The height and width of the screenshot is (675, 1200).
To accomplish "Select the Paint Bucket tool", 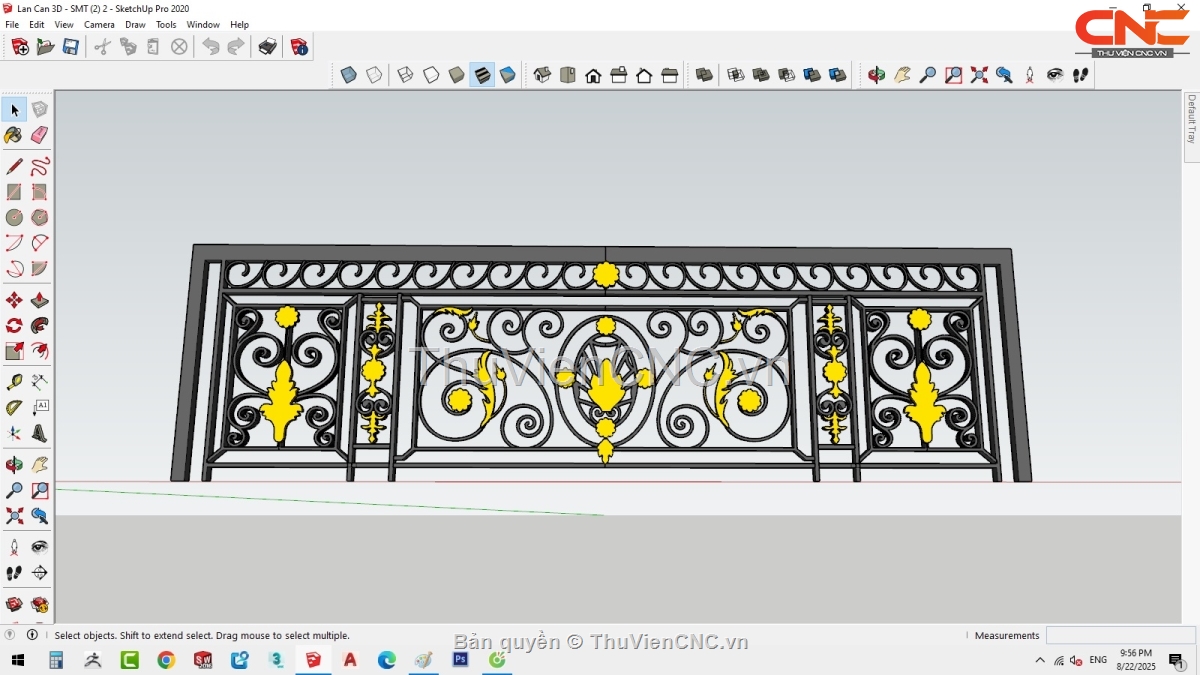I will click(14, 135).
